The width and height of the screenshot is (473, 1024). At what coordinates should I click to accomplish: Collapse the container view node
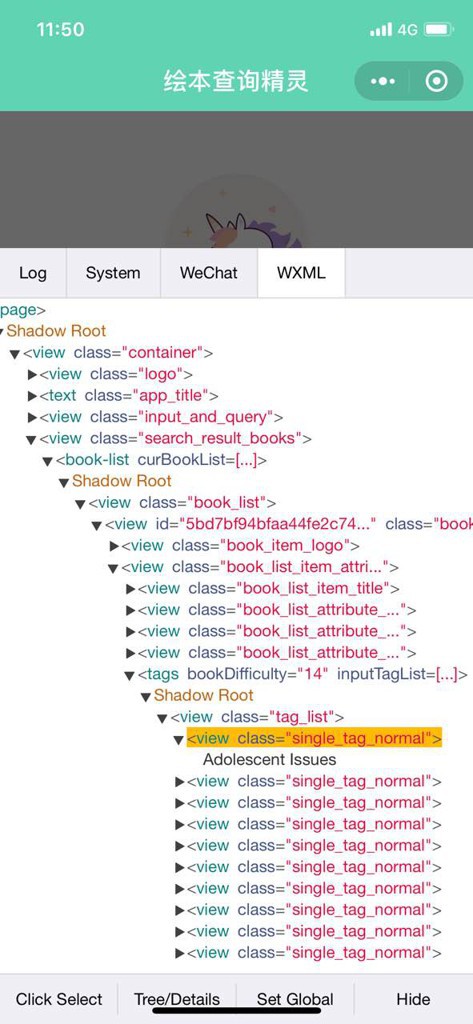coord(14,354)
